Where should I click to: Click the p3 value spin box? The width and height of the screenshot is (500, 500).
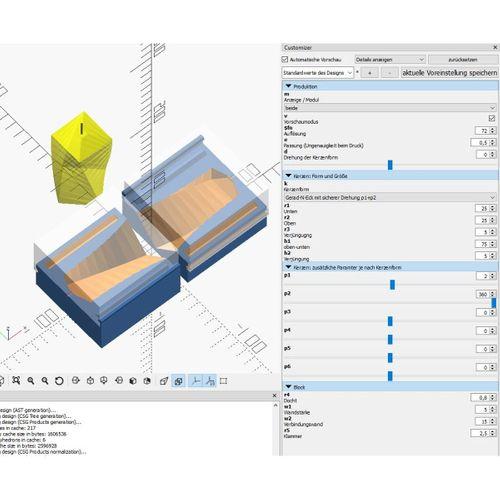coord(486,312)
